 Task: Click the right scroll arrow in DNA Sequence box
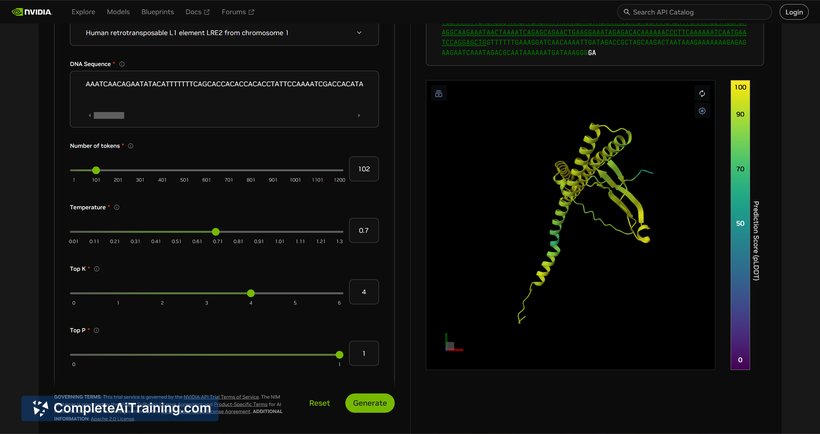(x=359, y=116)
